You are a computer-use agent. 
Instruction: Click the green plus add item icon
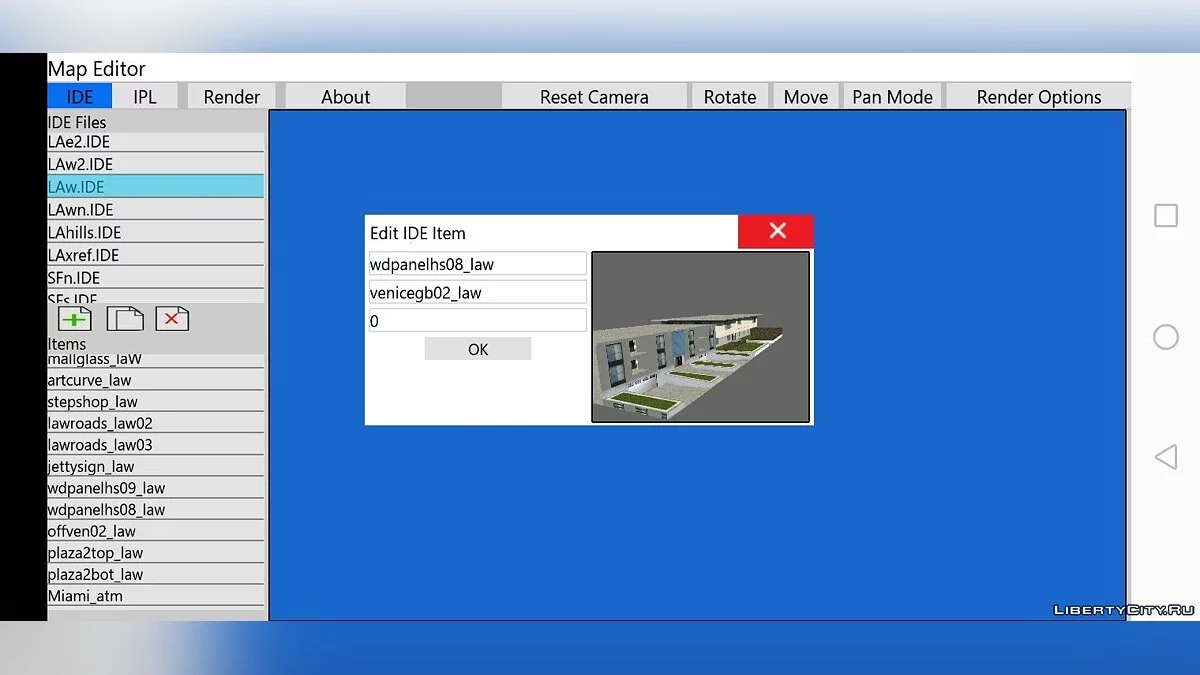click(74, 319)
